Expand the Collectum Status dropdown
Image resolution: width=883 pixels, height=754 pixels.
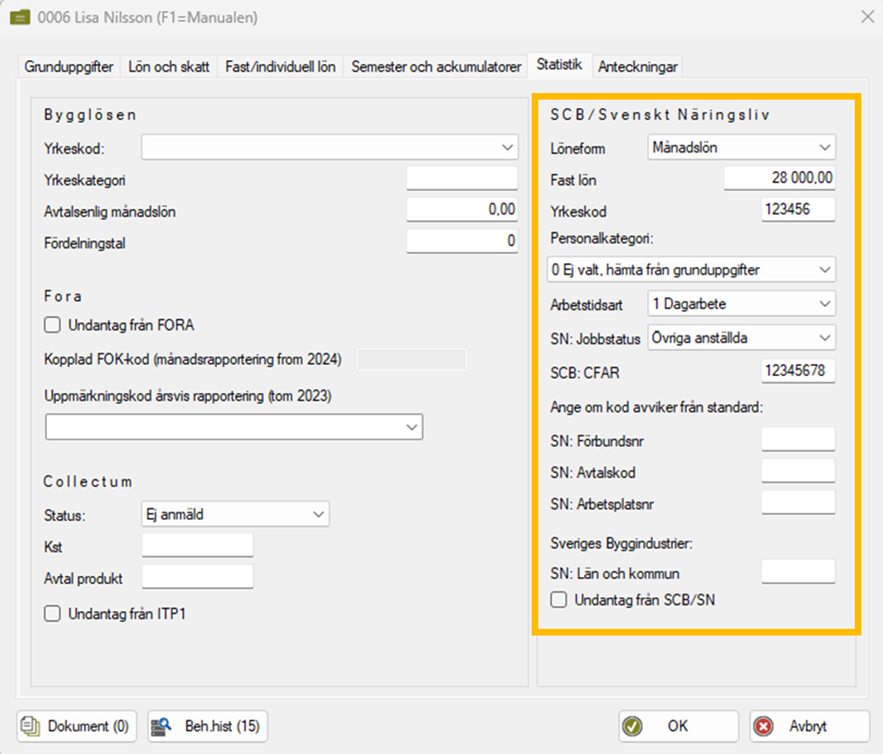pos(318,515)
